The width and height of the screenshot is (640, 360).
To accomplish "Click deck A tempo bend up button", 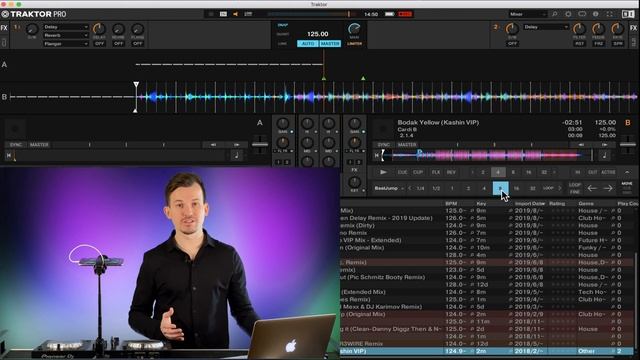I will point(237,144).
